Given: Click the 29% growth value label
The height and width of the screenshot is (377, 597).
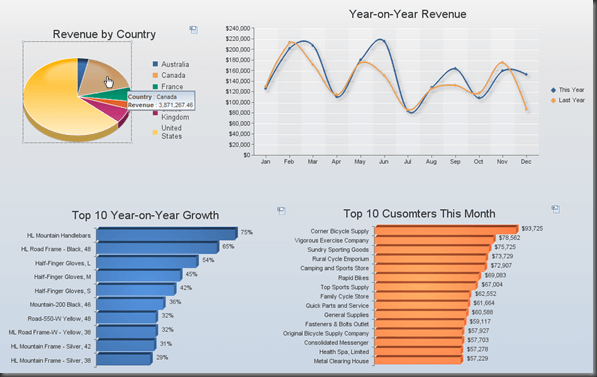Looking at the screenshot, I should 162,357.
